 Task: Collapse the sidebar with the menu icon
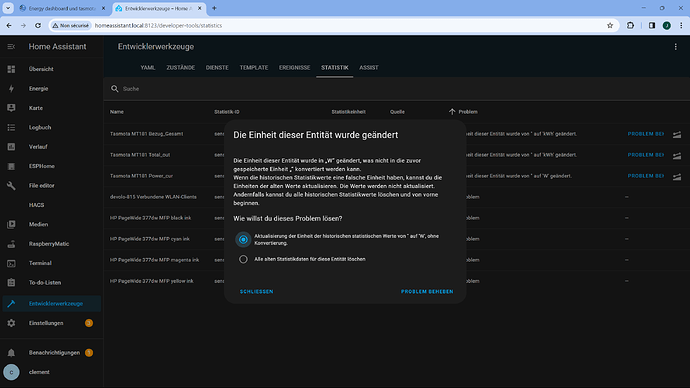11,47
